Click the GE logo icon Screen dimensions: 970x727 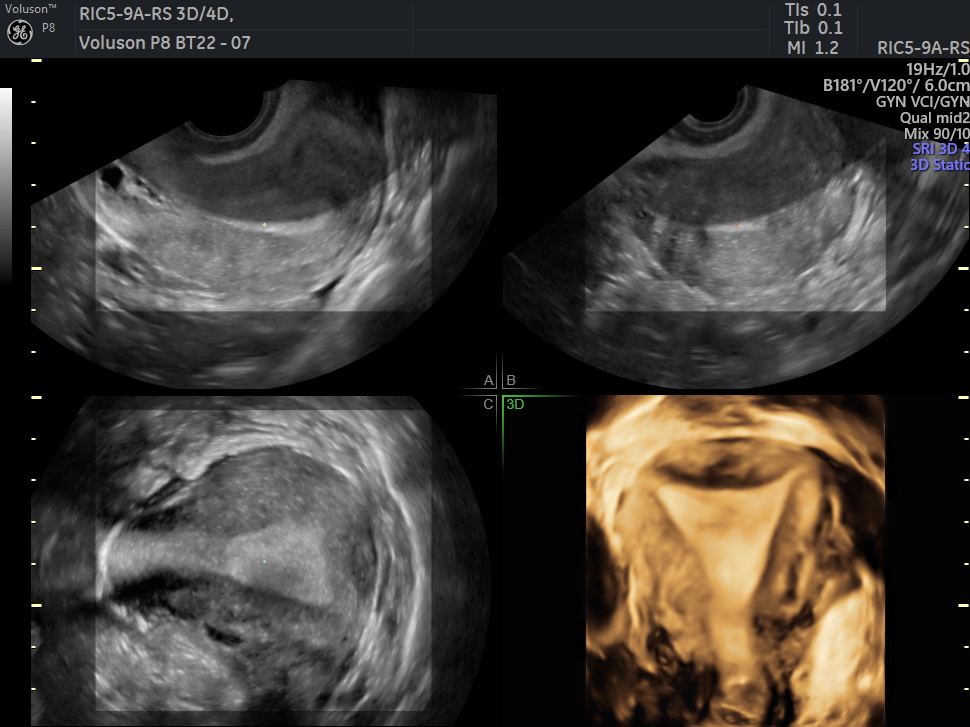20,32
